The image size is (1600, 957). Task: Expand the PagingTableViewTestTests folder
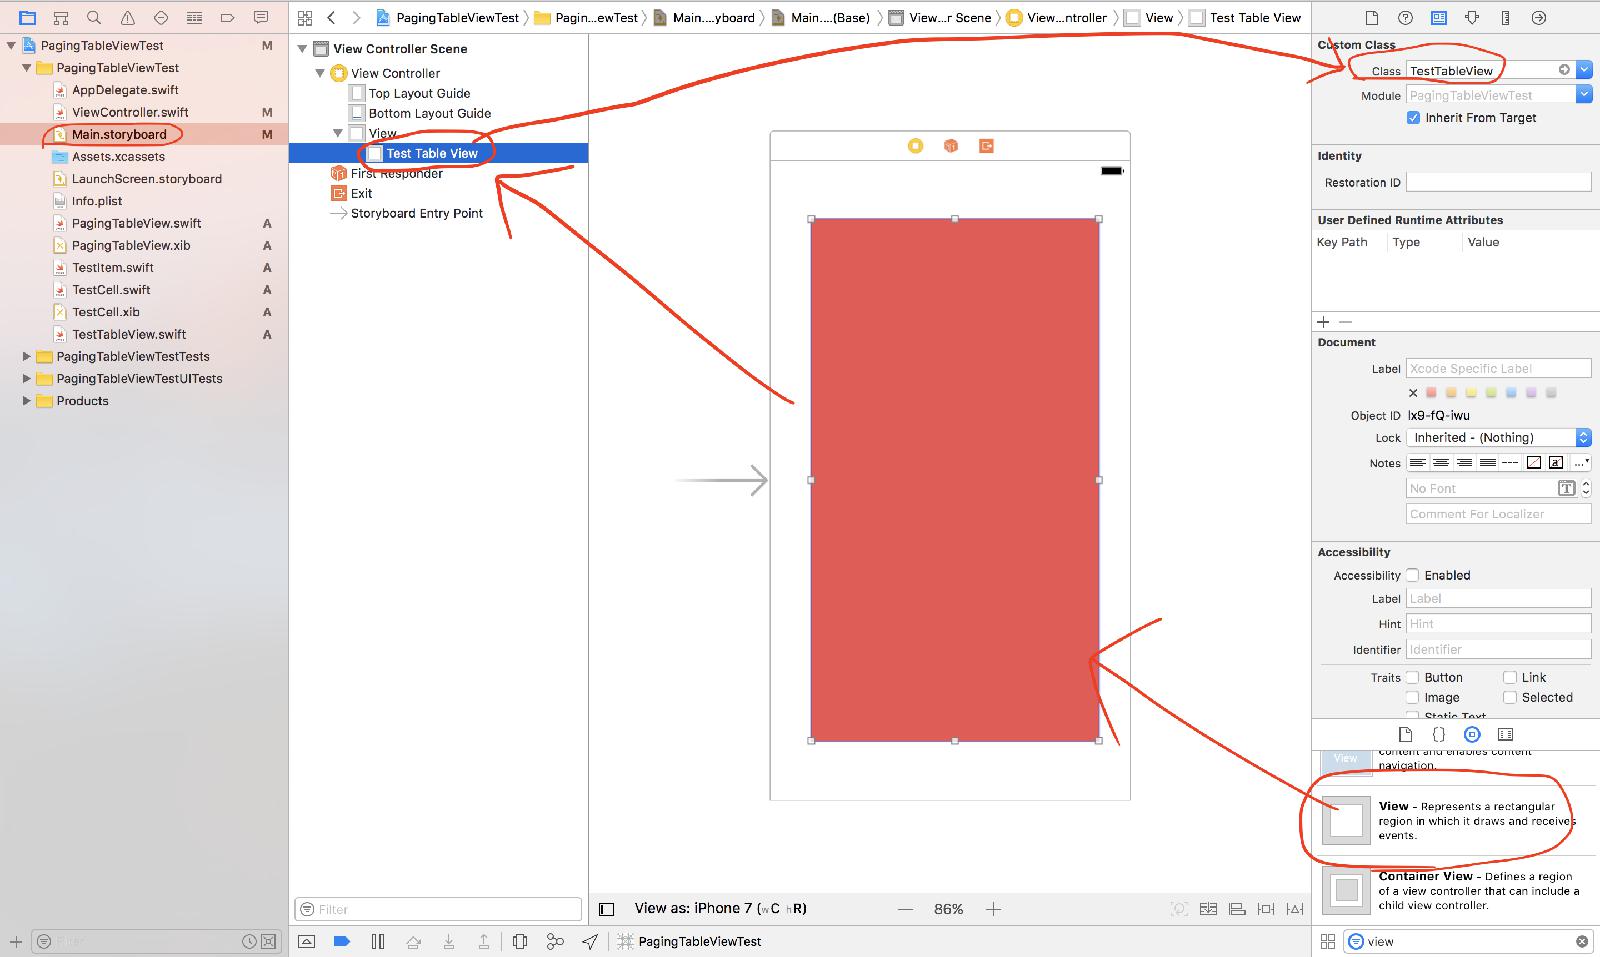click(27, 356)
